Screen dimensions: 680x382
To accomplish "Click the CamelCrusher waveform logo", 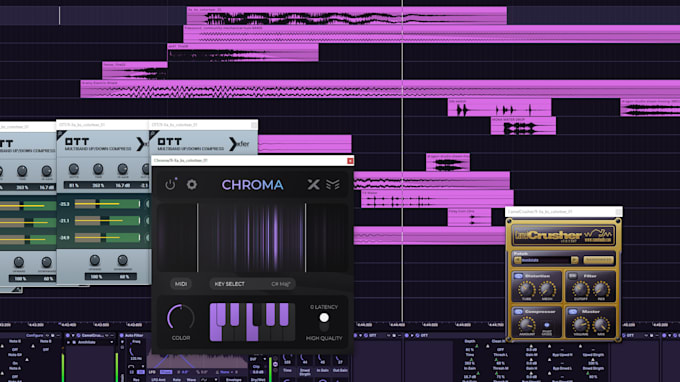I will [x=598, y=236].
